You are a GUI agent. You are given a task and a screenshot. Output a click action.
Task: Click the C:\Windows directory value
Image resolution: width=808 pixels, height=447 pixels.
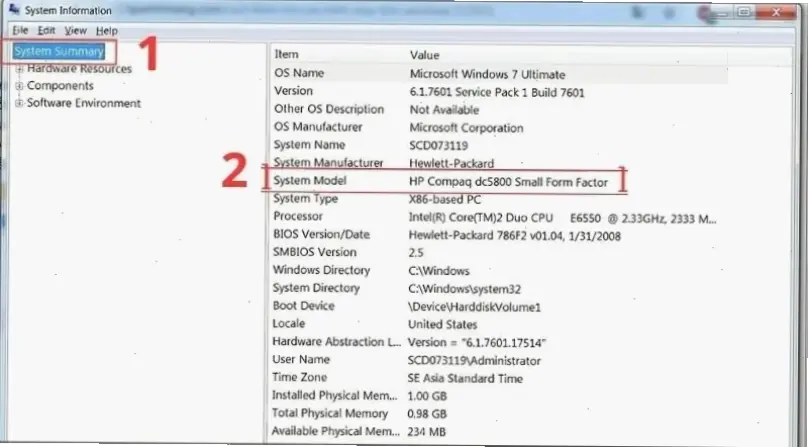pos(439,271)
